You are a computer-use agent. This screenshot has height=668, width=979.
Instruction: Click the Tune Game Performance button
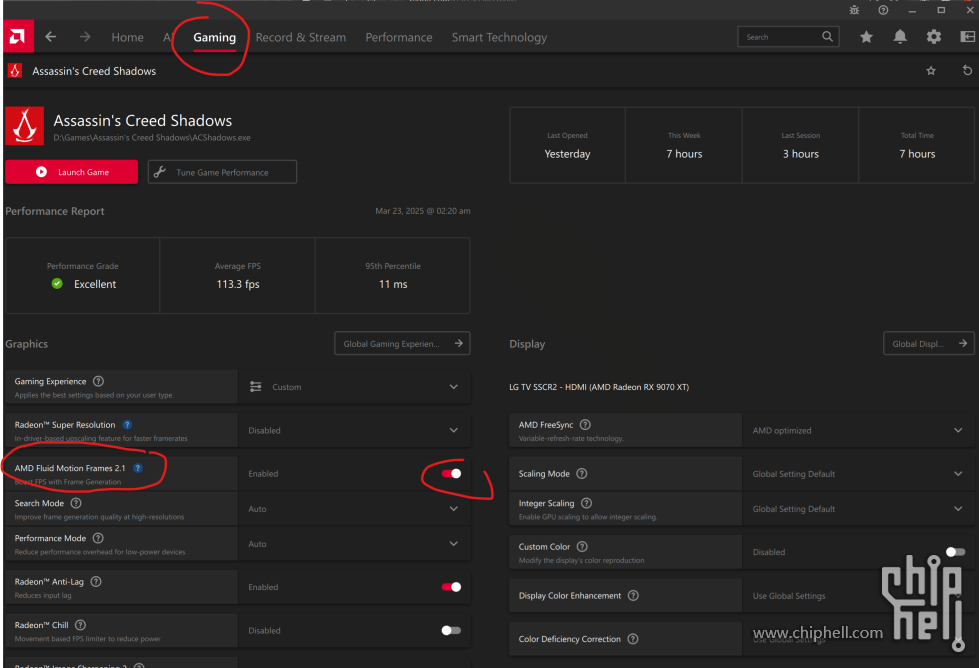222,172
